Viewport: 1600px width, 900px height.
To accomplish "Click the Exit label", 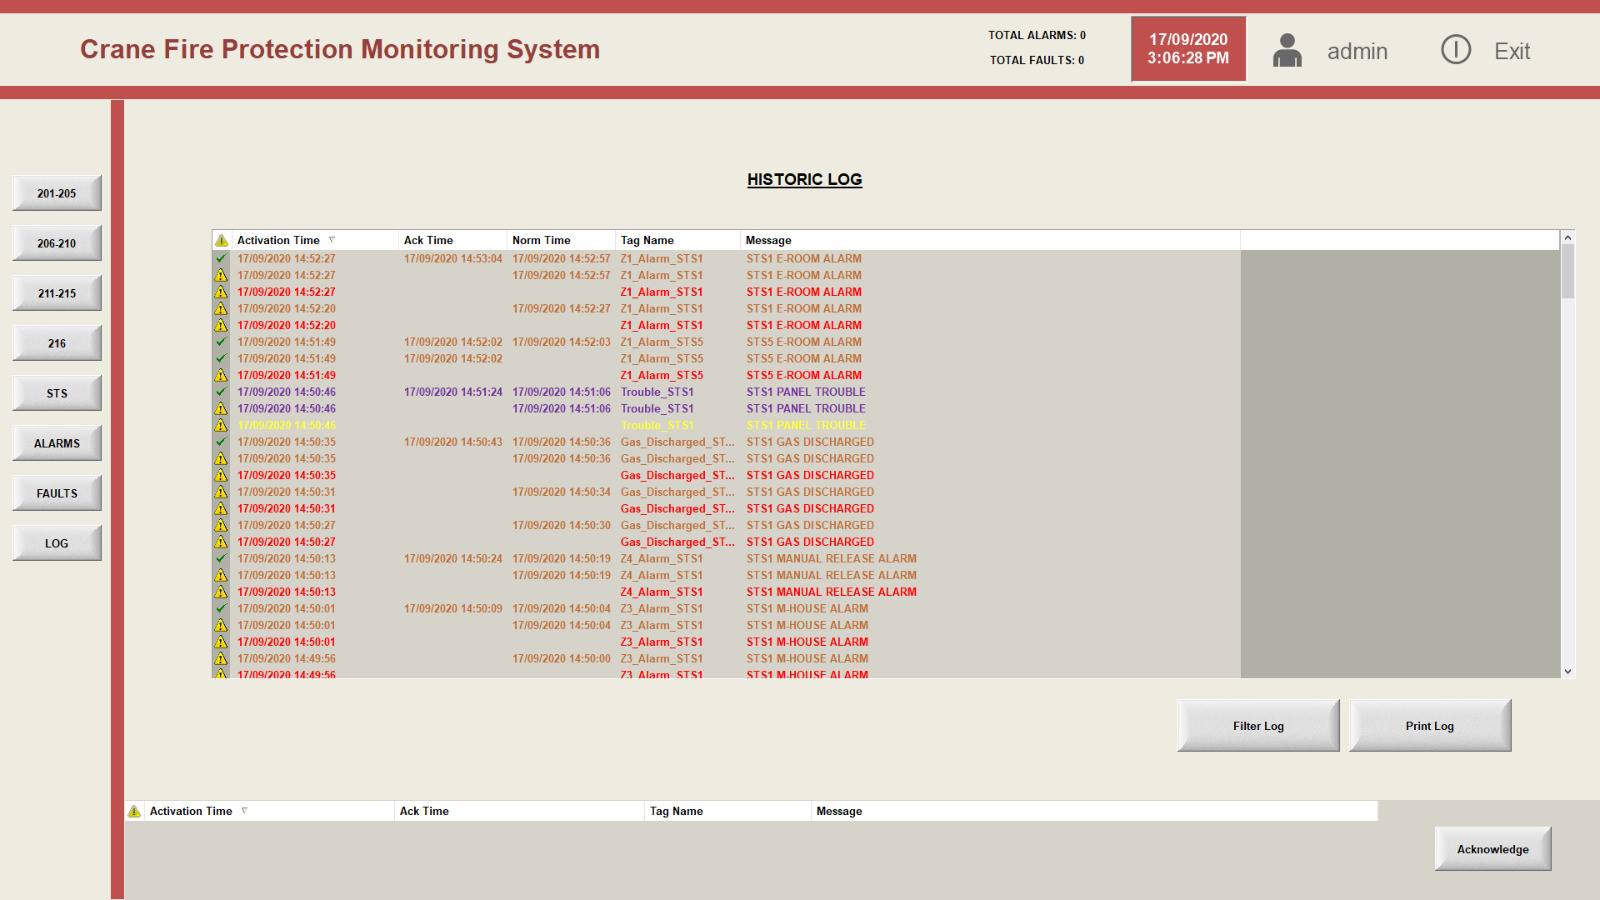I will [1512, 51].
